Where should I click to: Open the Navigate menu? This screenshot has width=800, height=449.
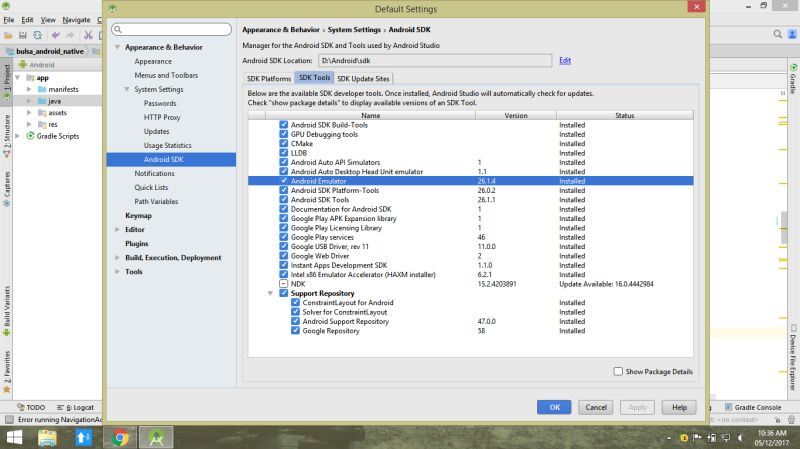pyautogui.click(x=76, y=20)
